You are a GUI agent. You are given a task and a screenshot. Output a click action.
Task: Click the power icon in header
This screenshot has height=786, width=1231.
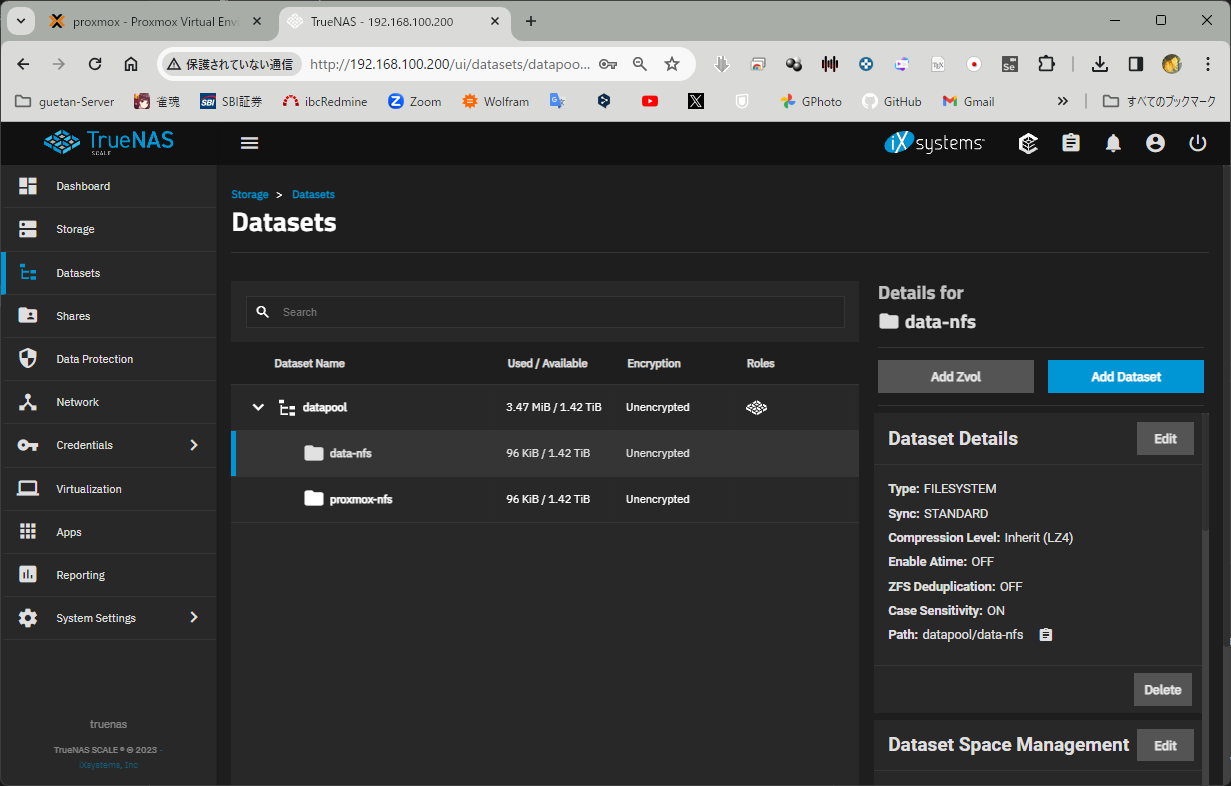pos(1198,143)
